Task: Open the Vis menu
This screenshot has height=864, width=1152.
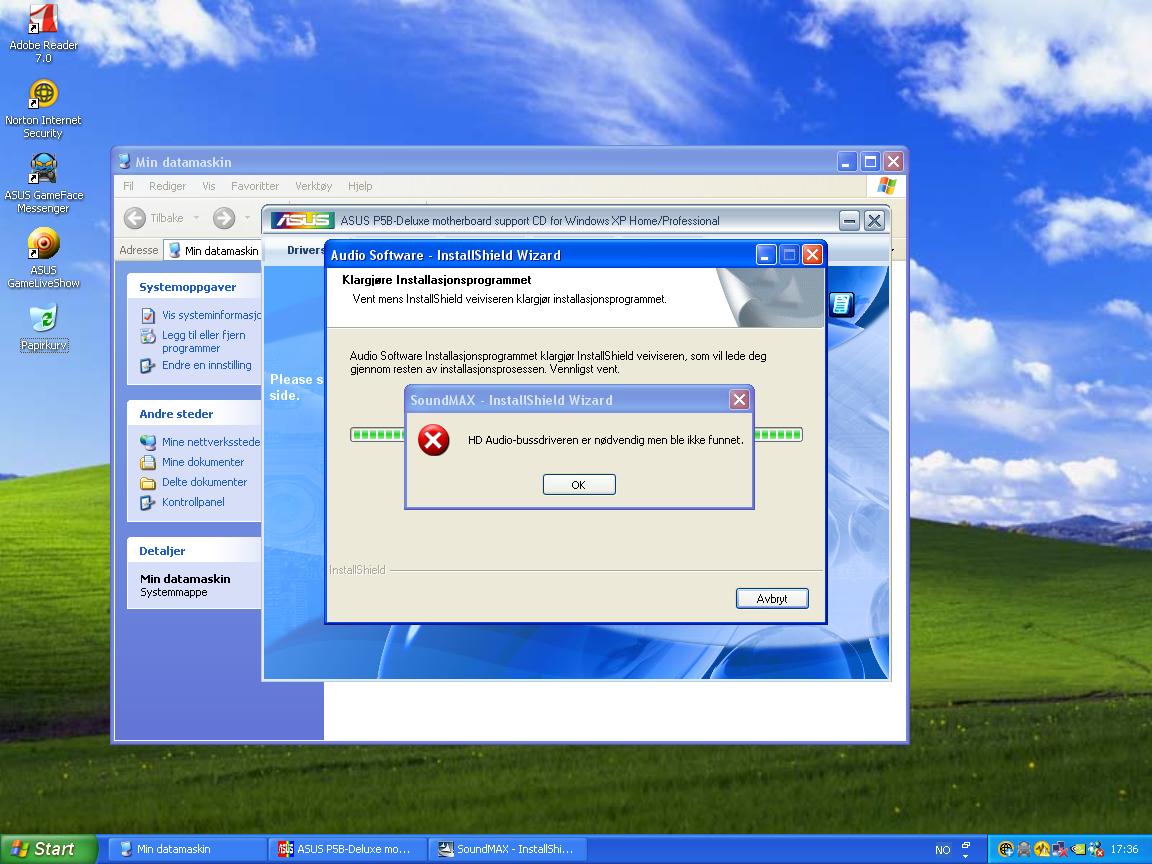Action: pos(209,186)
